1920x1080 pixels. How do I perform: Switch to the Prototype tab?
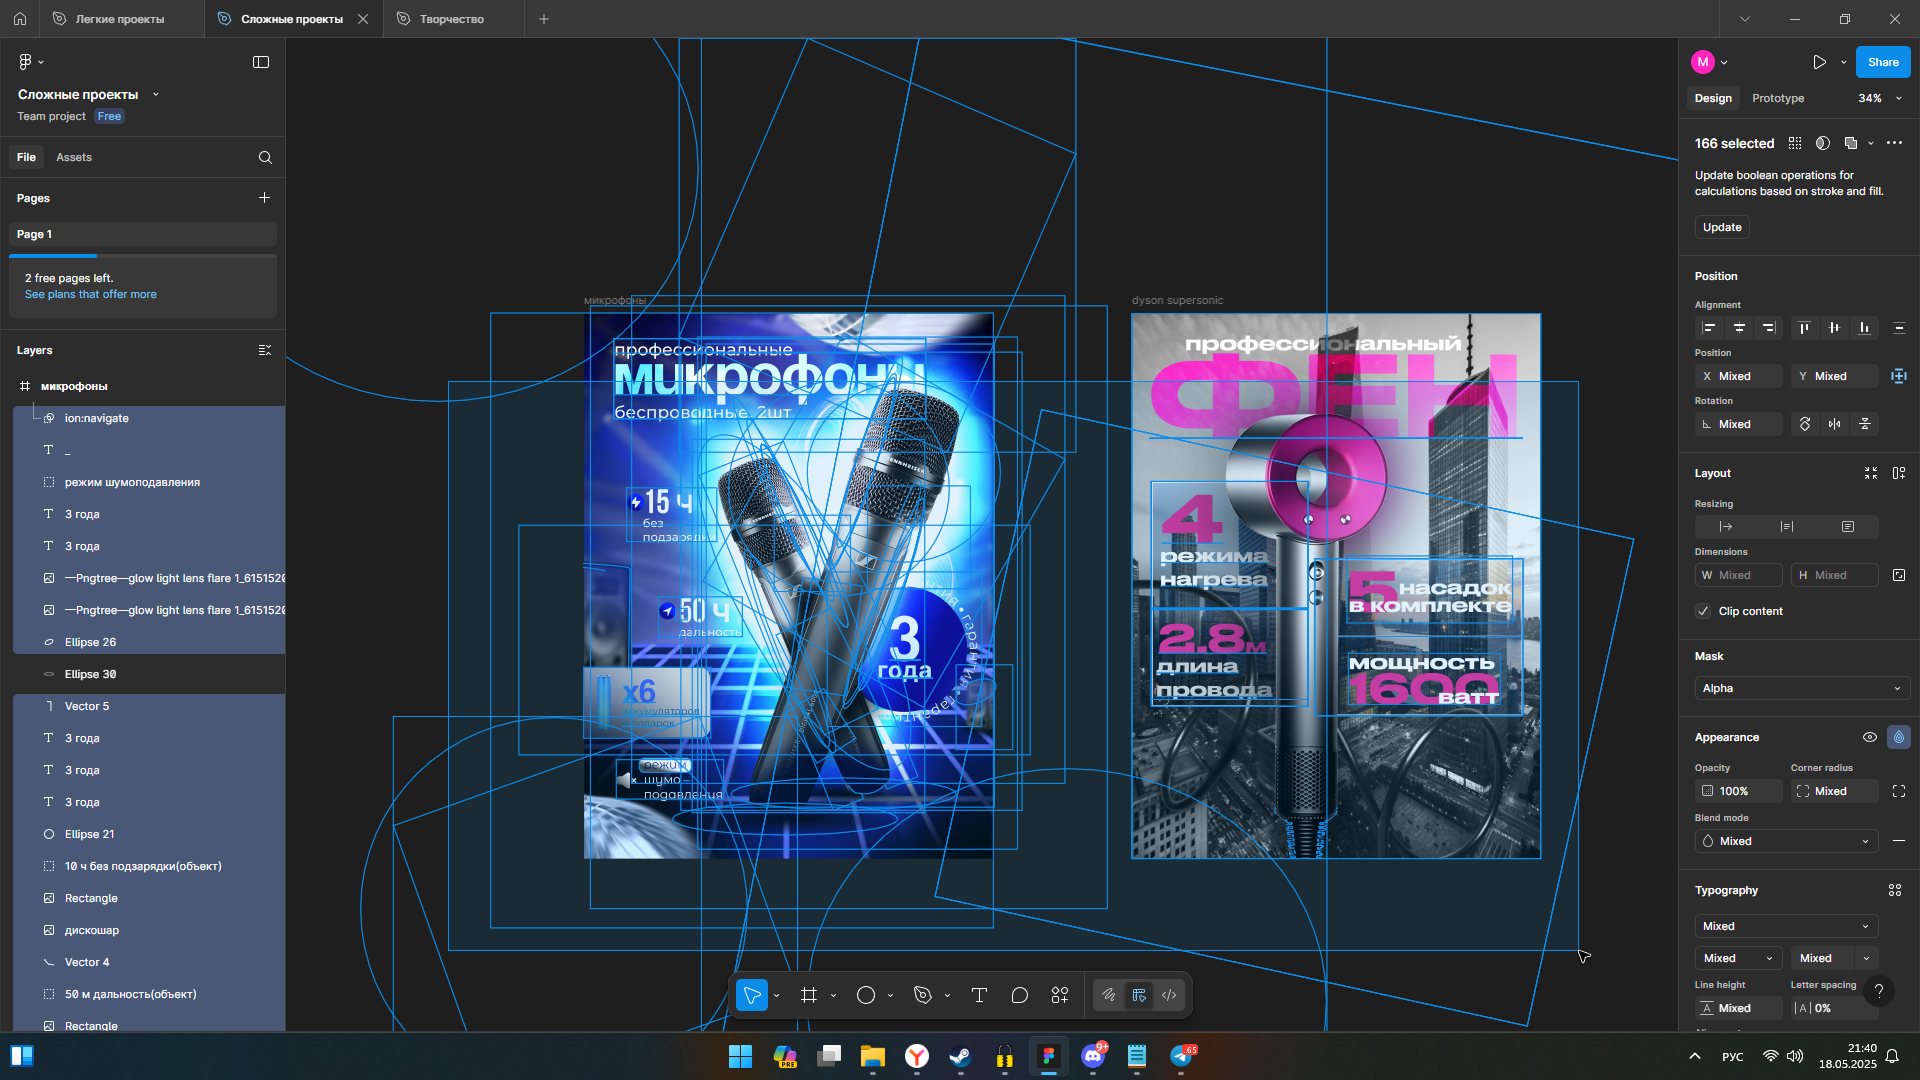click(1778, 98)
